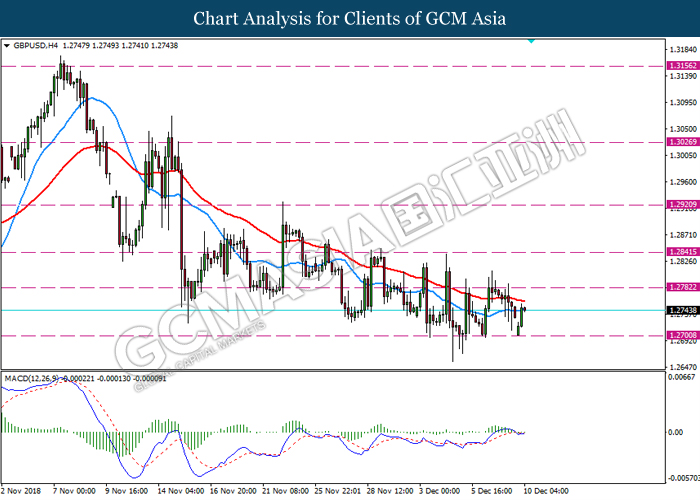
Task: Select the 1.27008 price level label
Action: 683,335
